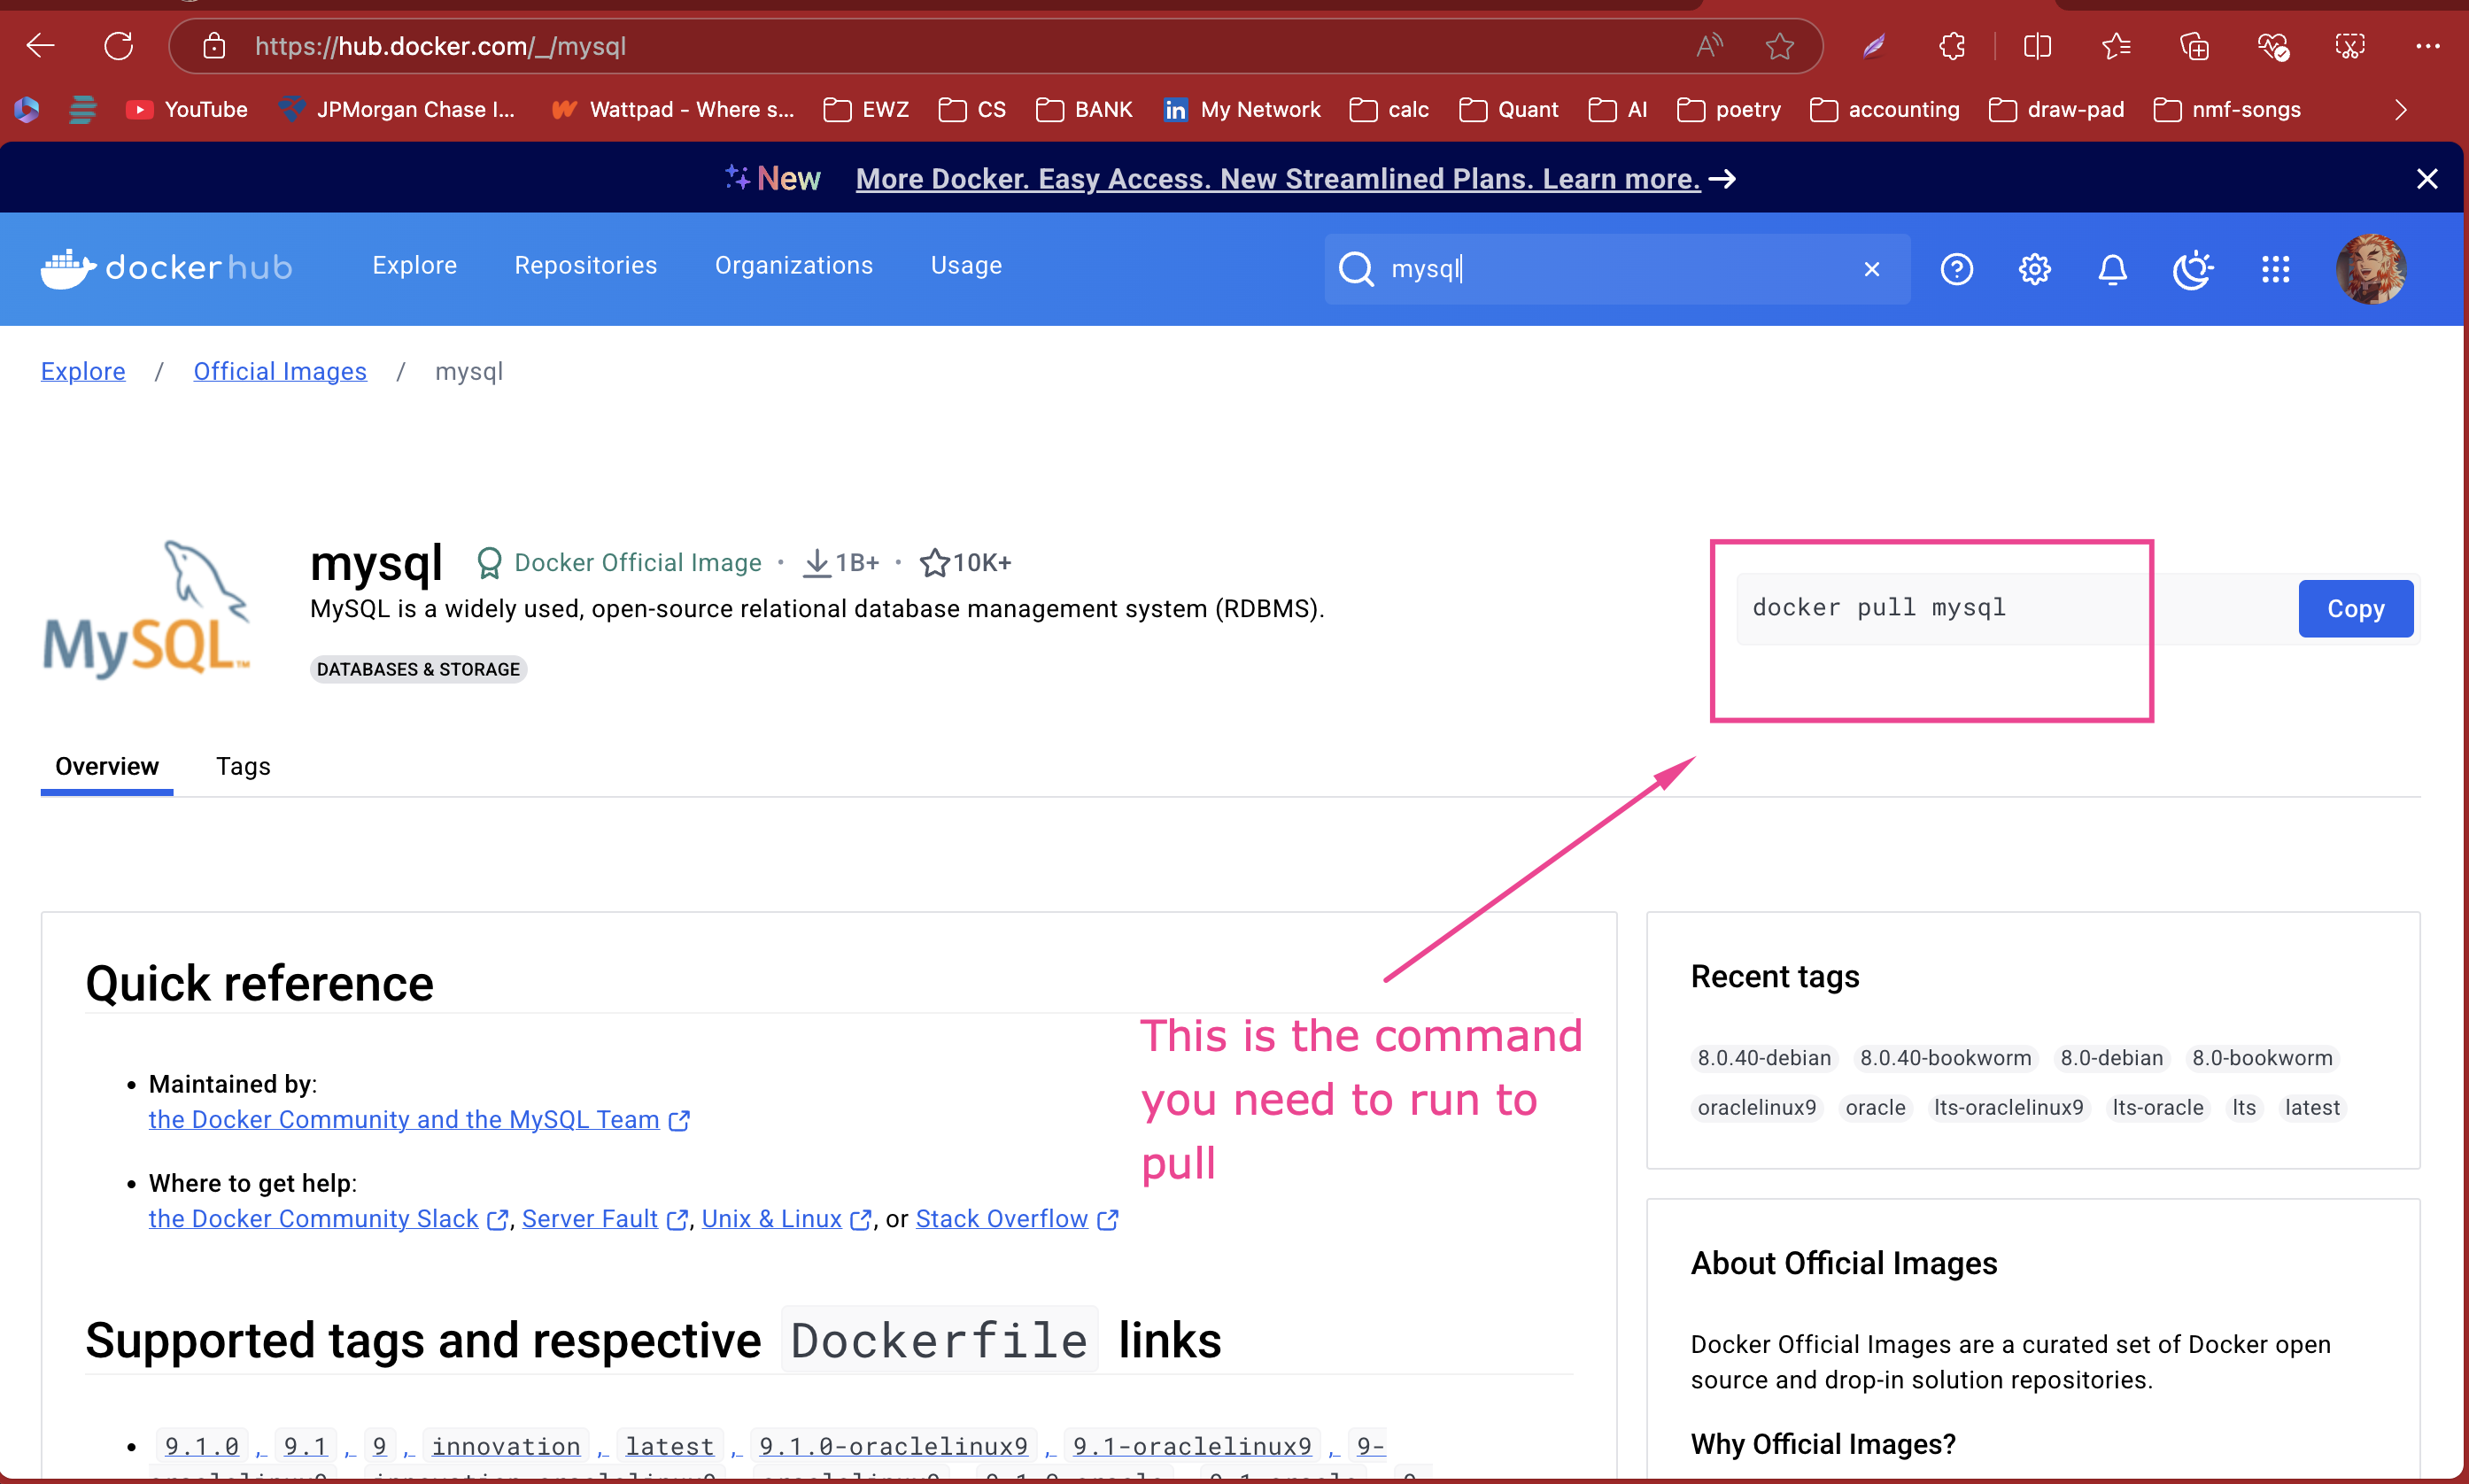The image size is (2469, 1484).
Task: Open the Server Fault link
Action: pos(604,1218)
